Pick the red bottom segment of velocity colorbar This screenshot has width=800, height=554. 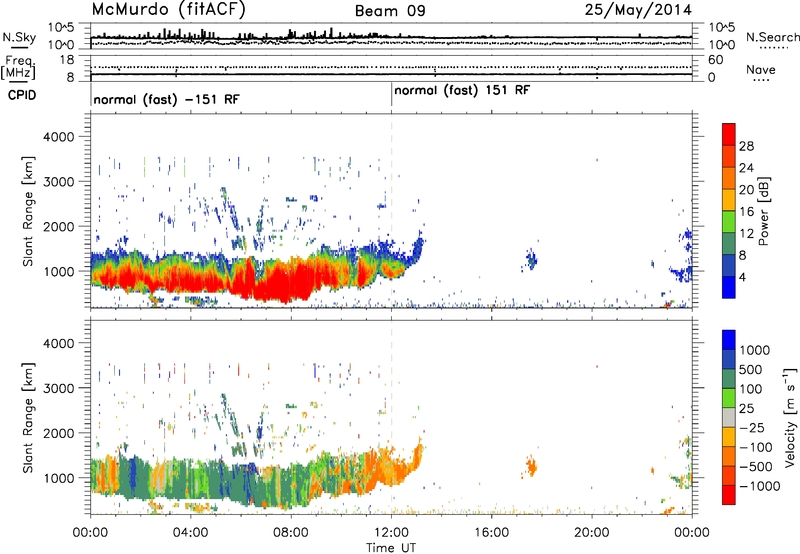729,495
